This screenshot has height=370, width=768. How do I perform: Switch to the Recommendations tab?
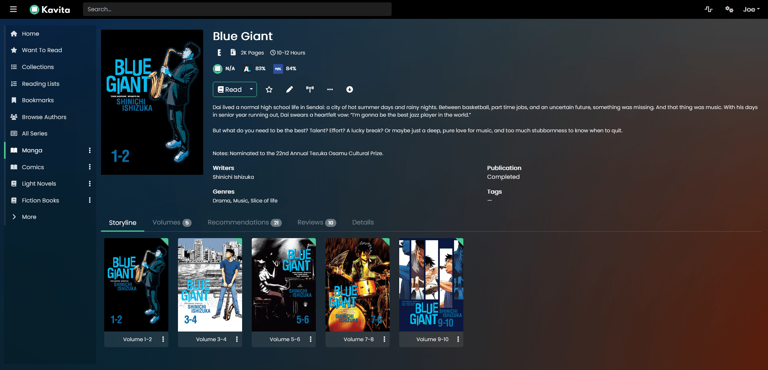coord(244,222)
